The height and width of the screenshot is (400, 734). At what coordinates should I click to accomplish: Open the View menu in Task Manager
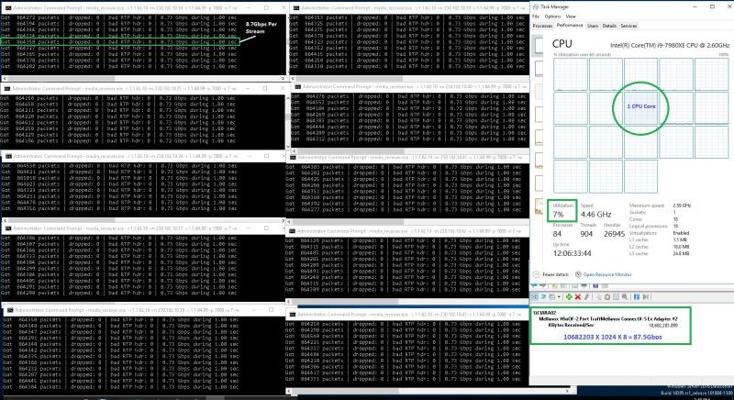click(x=570, y=16)
